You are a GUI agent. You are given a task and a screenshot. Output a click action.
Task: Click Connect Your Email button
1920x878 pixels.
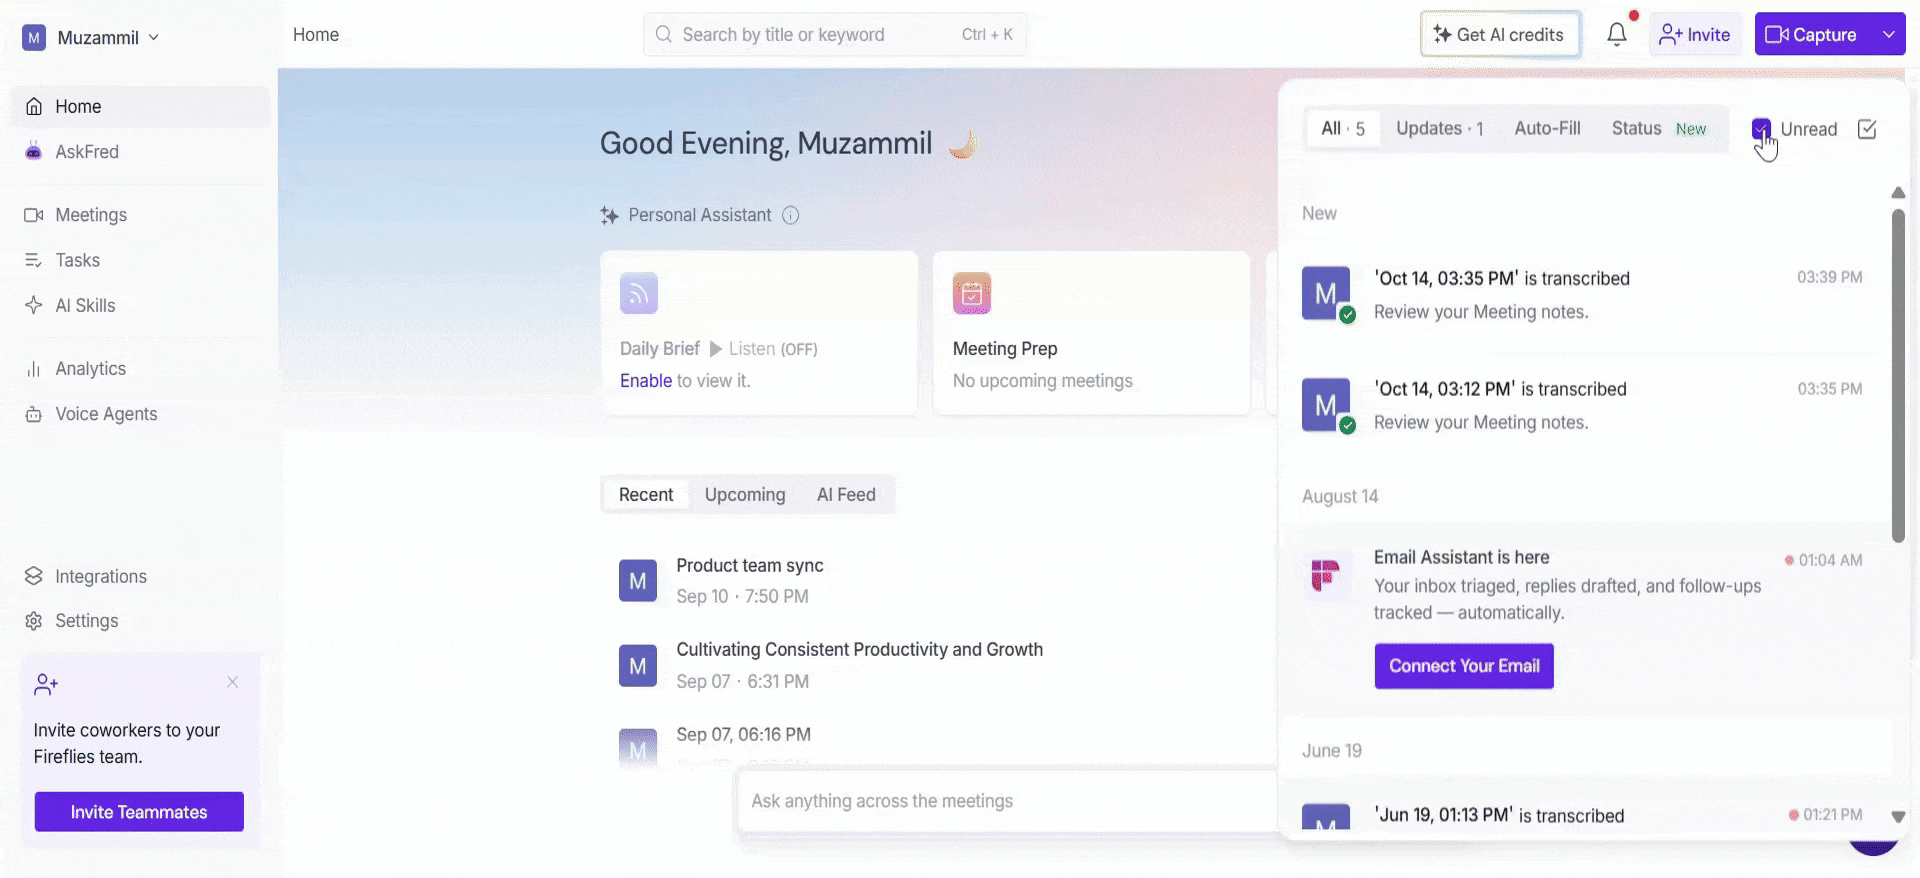pos(1464,666)
